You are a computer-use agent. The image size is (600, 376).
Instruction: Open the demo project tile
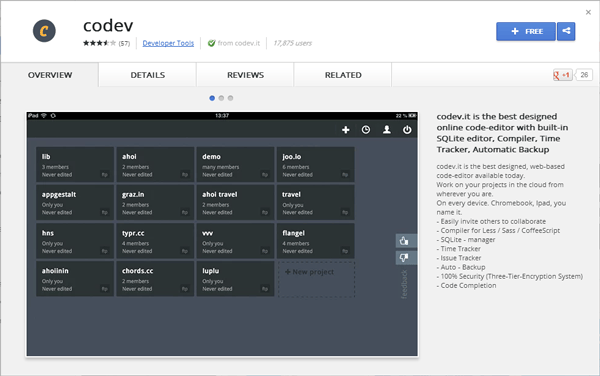point(235,164)
